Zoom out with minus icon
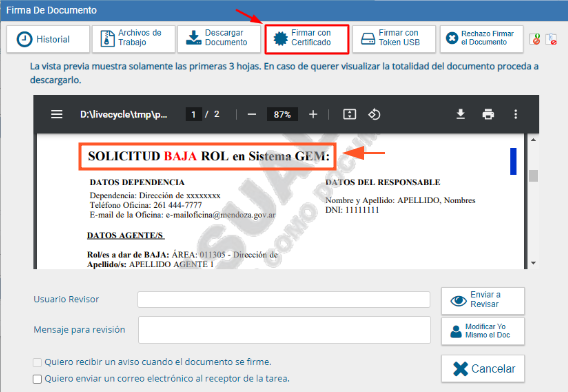 click(252, 114)
